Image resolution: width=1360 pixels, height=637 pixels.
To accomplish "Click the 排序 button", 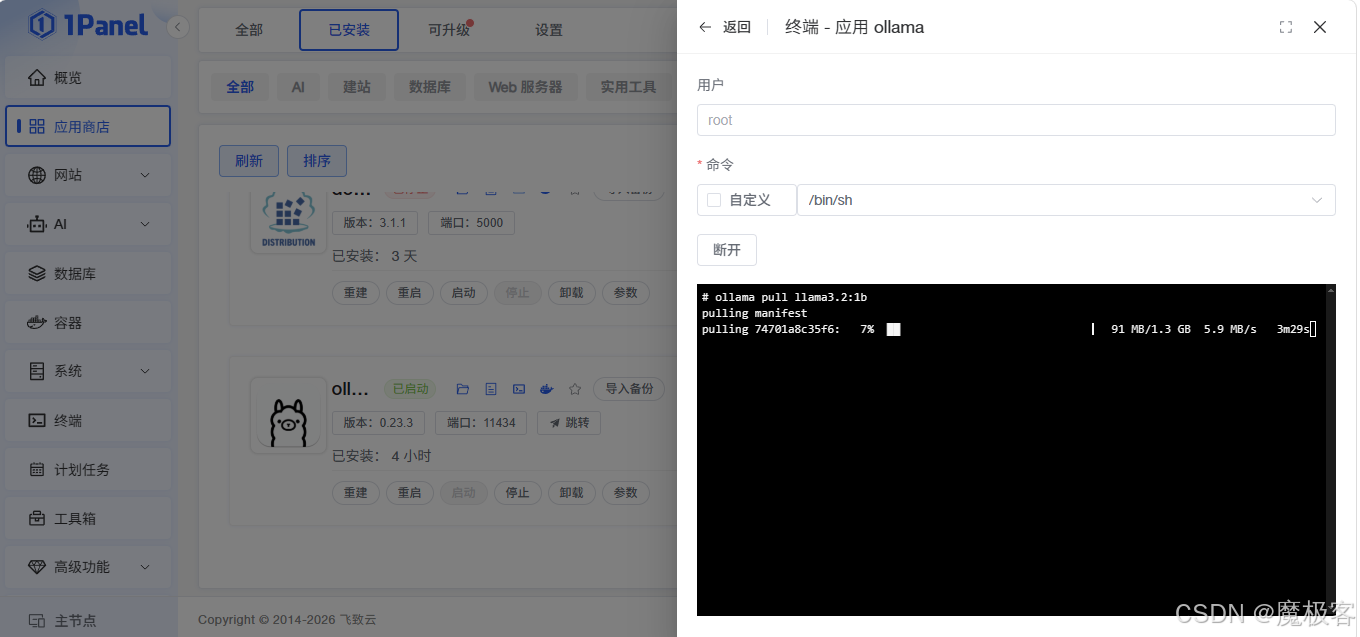I will (317, 160).
